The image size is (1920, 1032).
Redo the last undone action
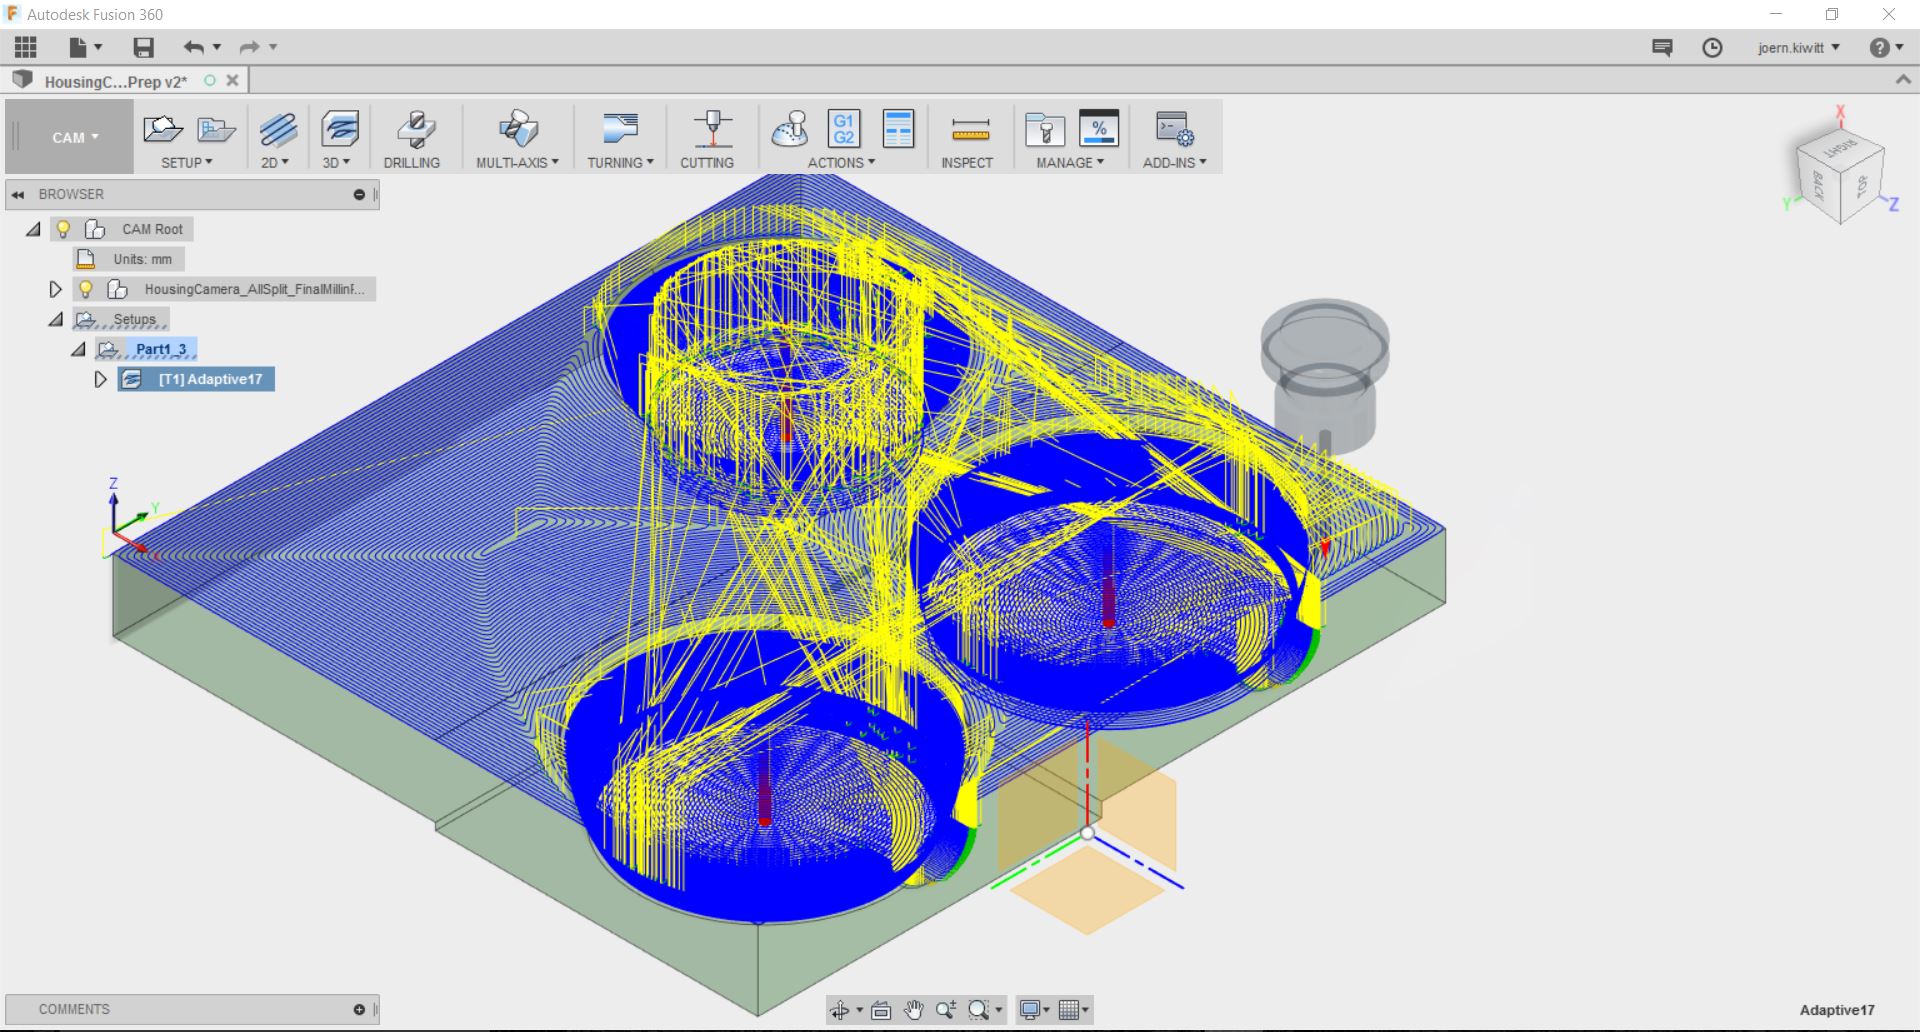249,47
